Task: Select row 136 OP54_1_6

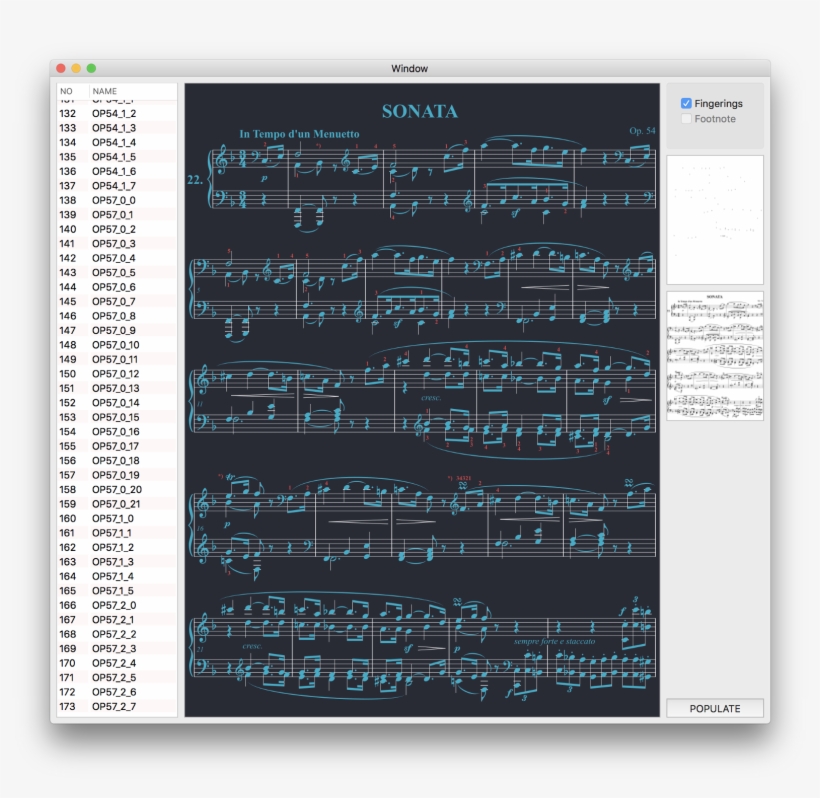Action: [117, 172]
